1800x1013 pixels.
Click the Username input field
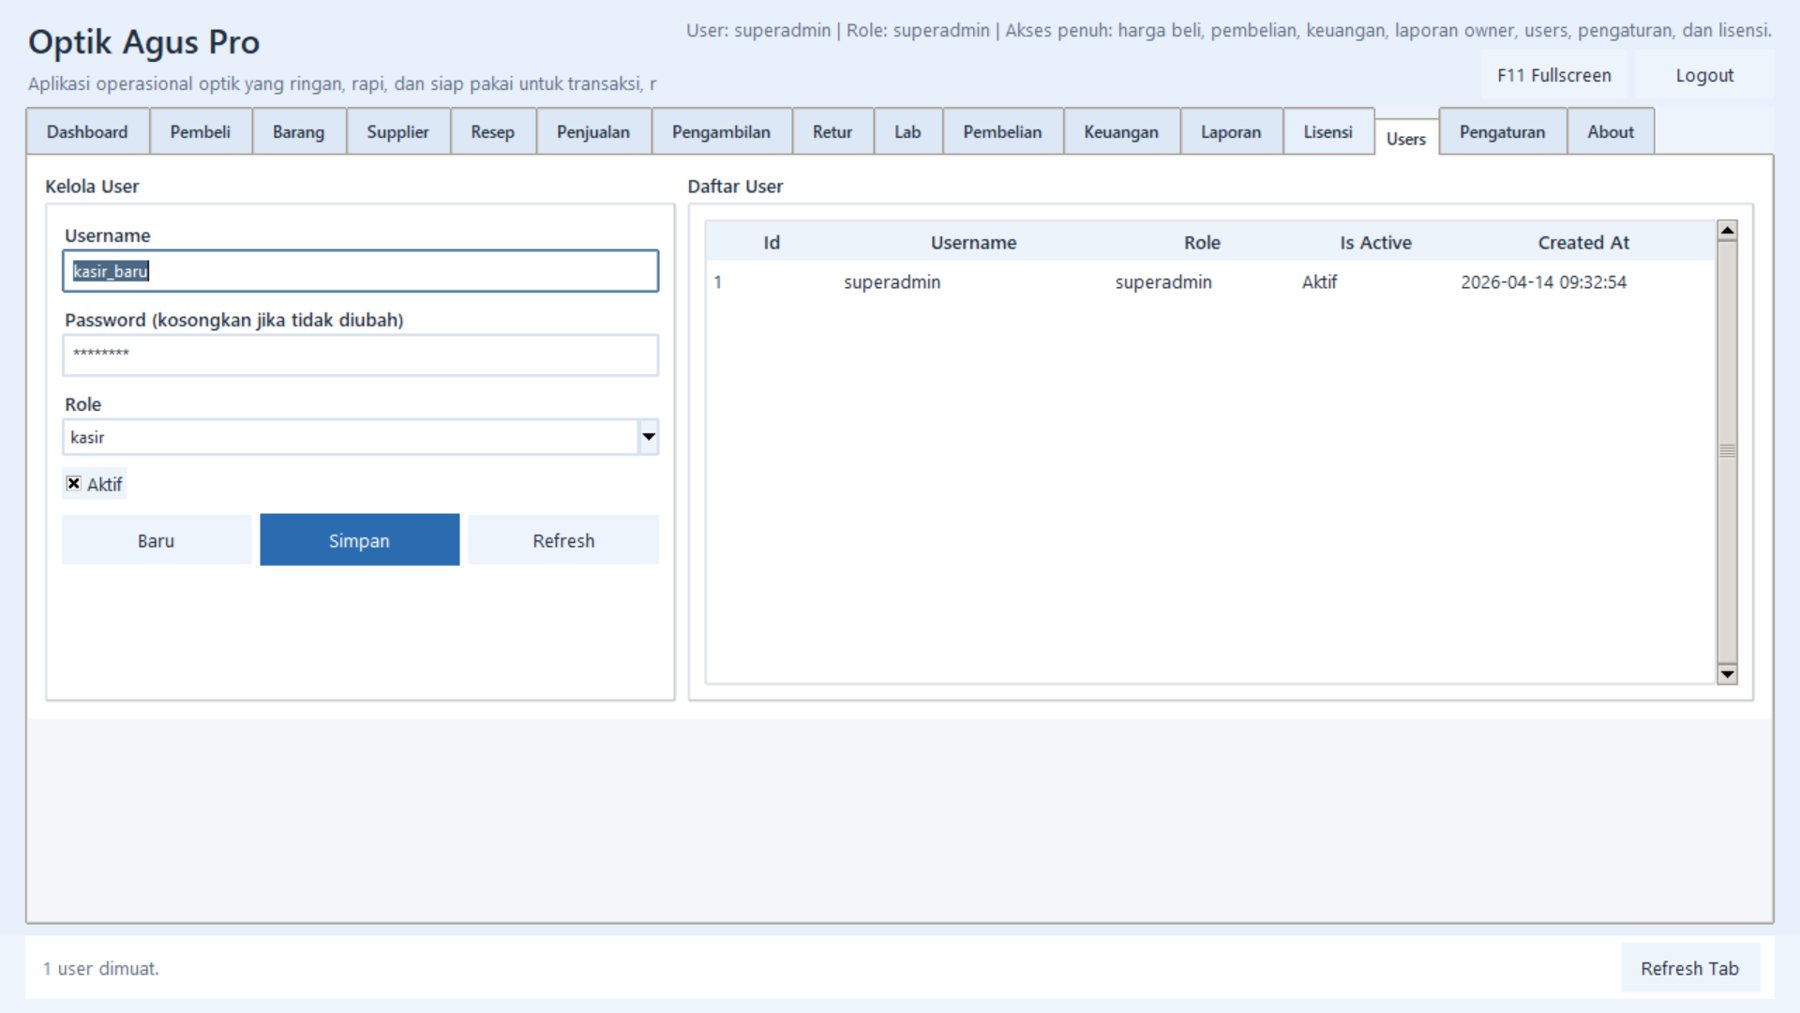tap(360, 271)
